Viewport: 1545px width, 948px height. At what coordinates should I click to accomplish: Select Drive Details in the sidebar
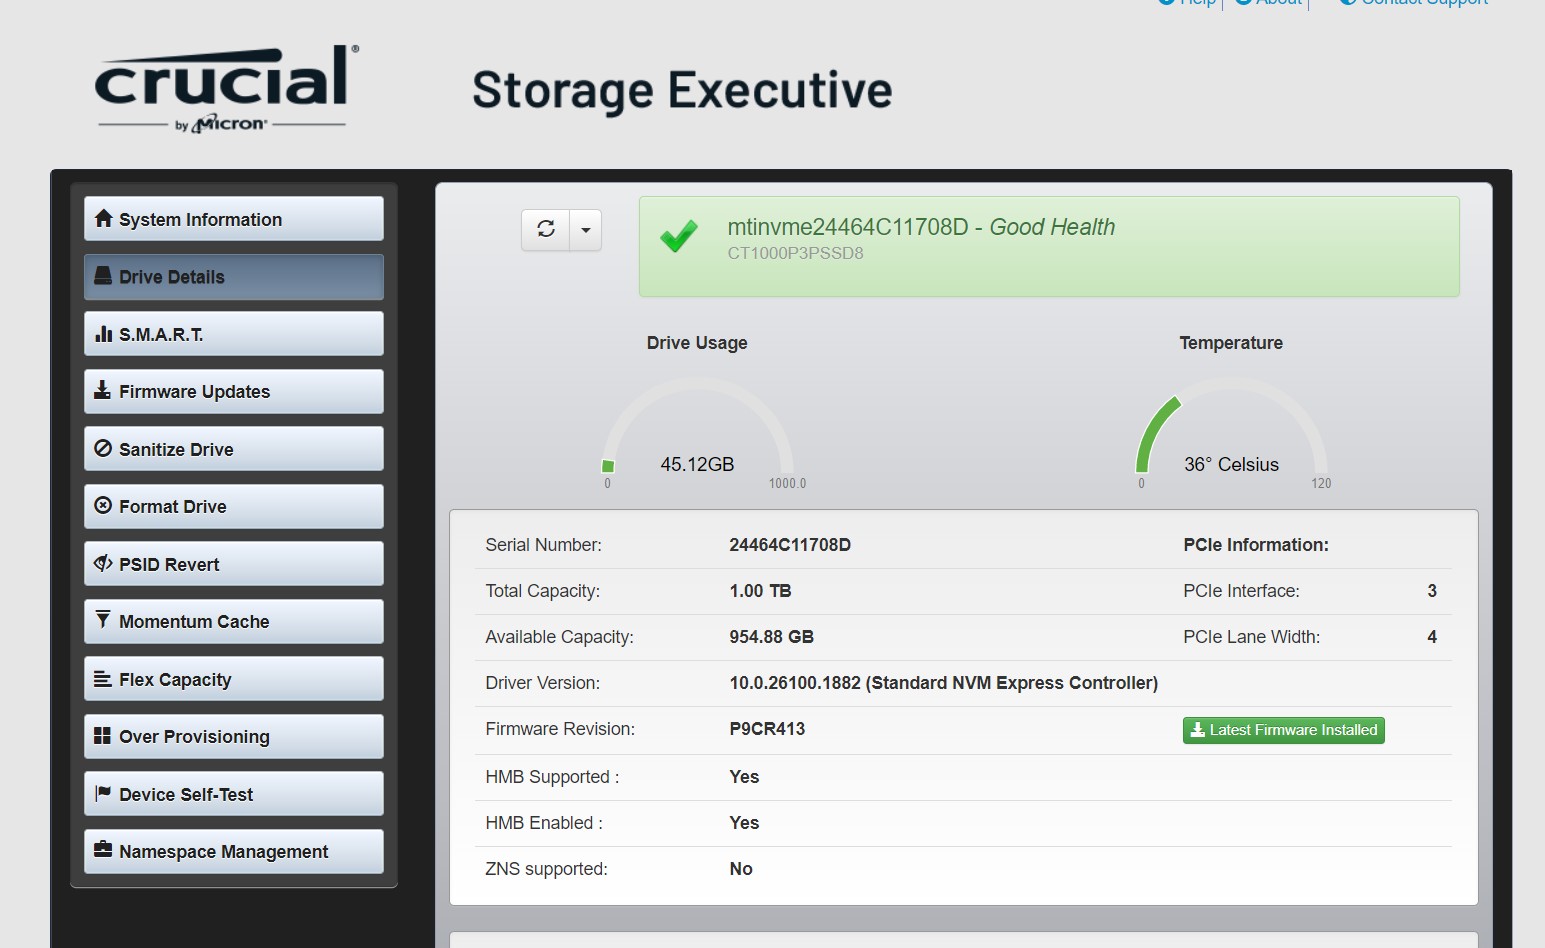click(x=233, y=277)
